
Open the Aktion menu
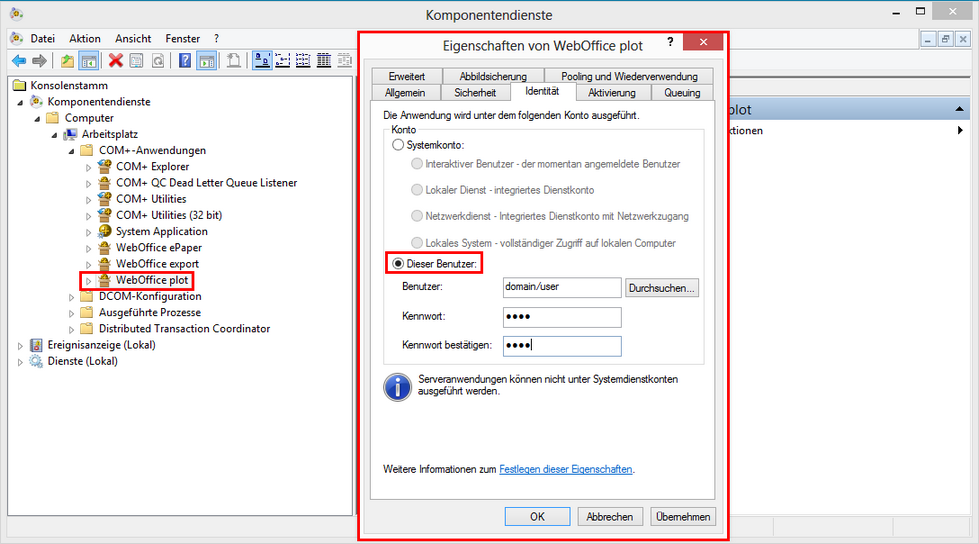point(85,39)
